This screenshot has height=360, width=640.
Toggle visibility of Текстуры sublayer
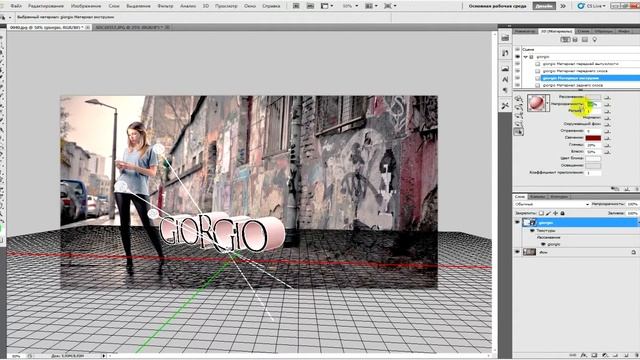click(532, 231)
